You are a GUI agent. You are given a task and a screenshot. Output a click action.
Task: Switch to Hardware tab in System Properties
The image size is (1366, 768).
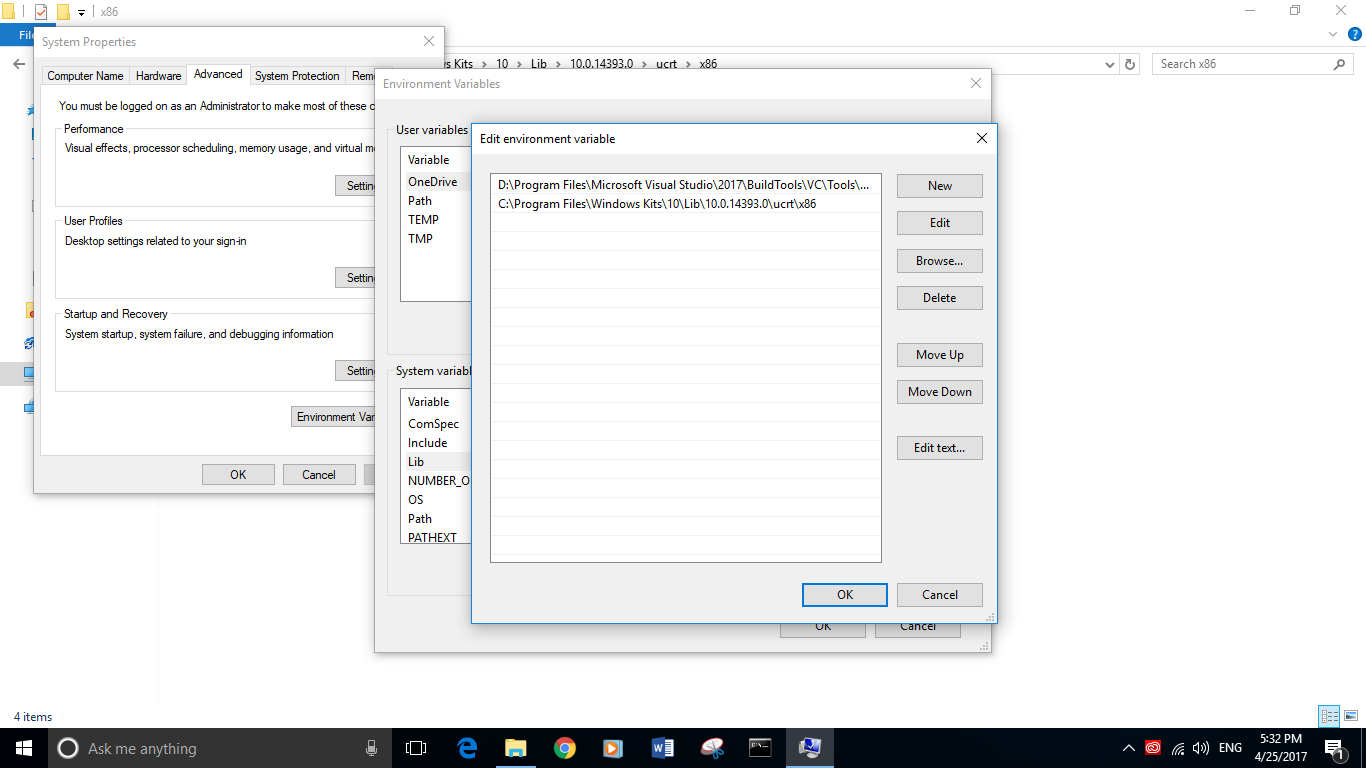159,76
